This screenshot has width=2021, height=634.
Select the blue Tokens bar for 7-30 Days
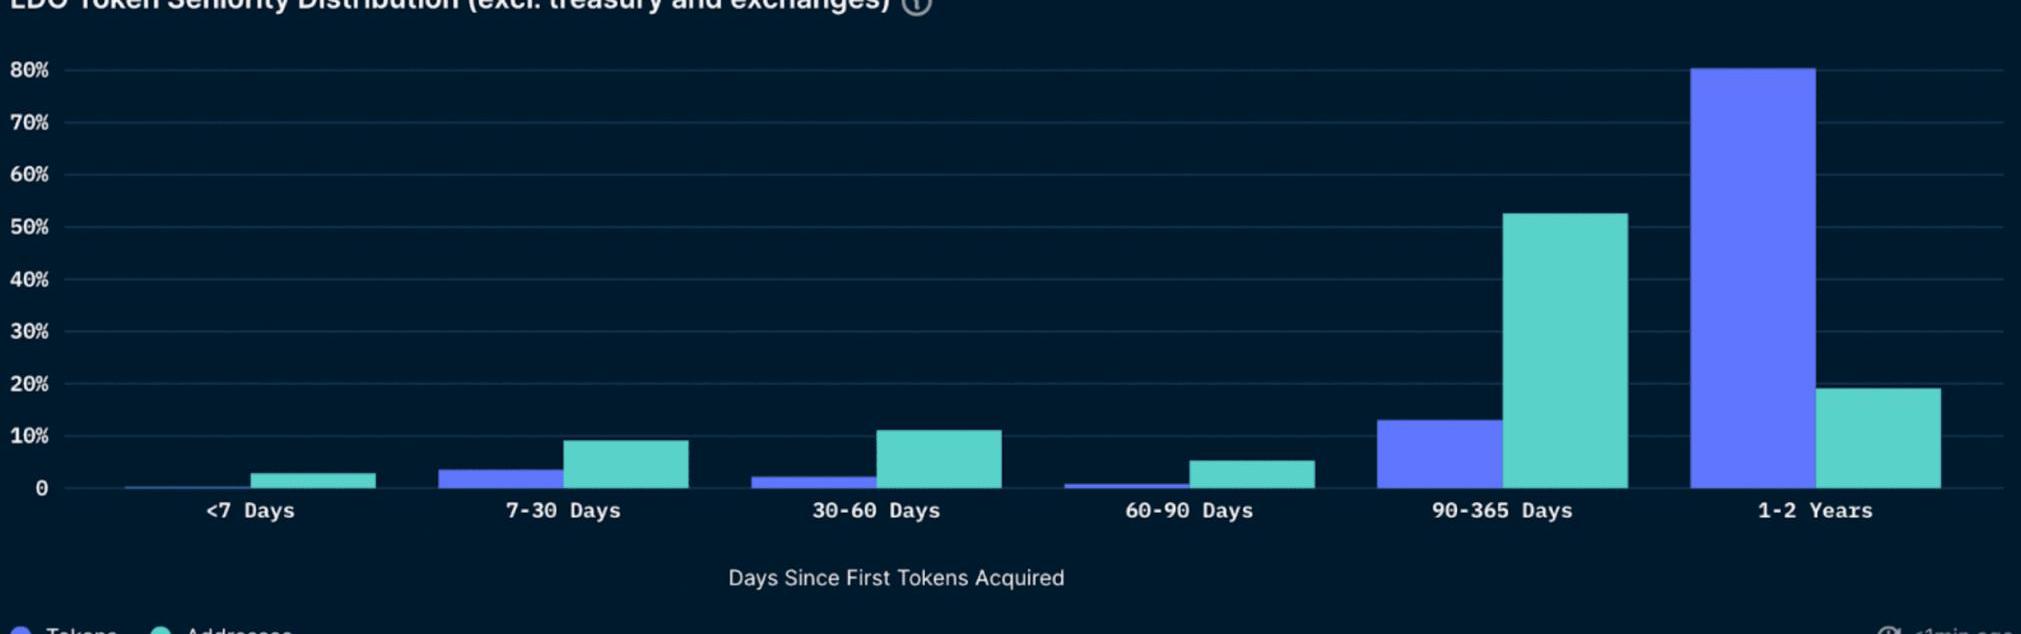click(500, 479)
